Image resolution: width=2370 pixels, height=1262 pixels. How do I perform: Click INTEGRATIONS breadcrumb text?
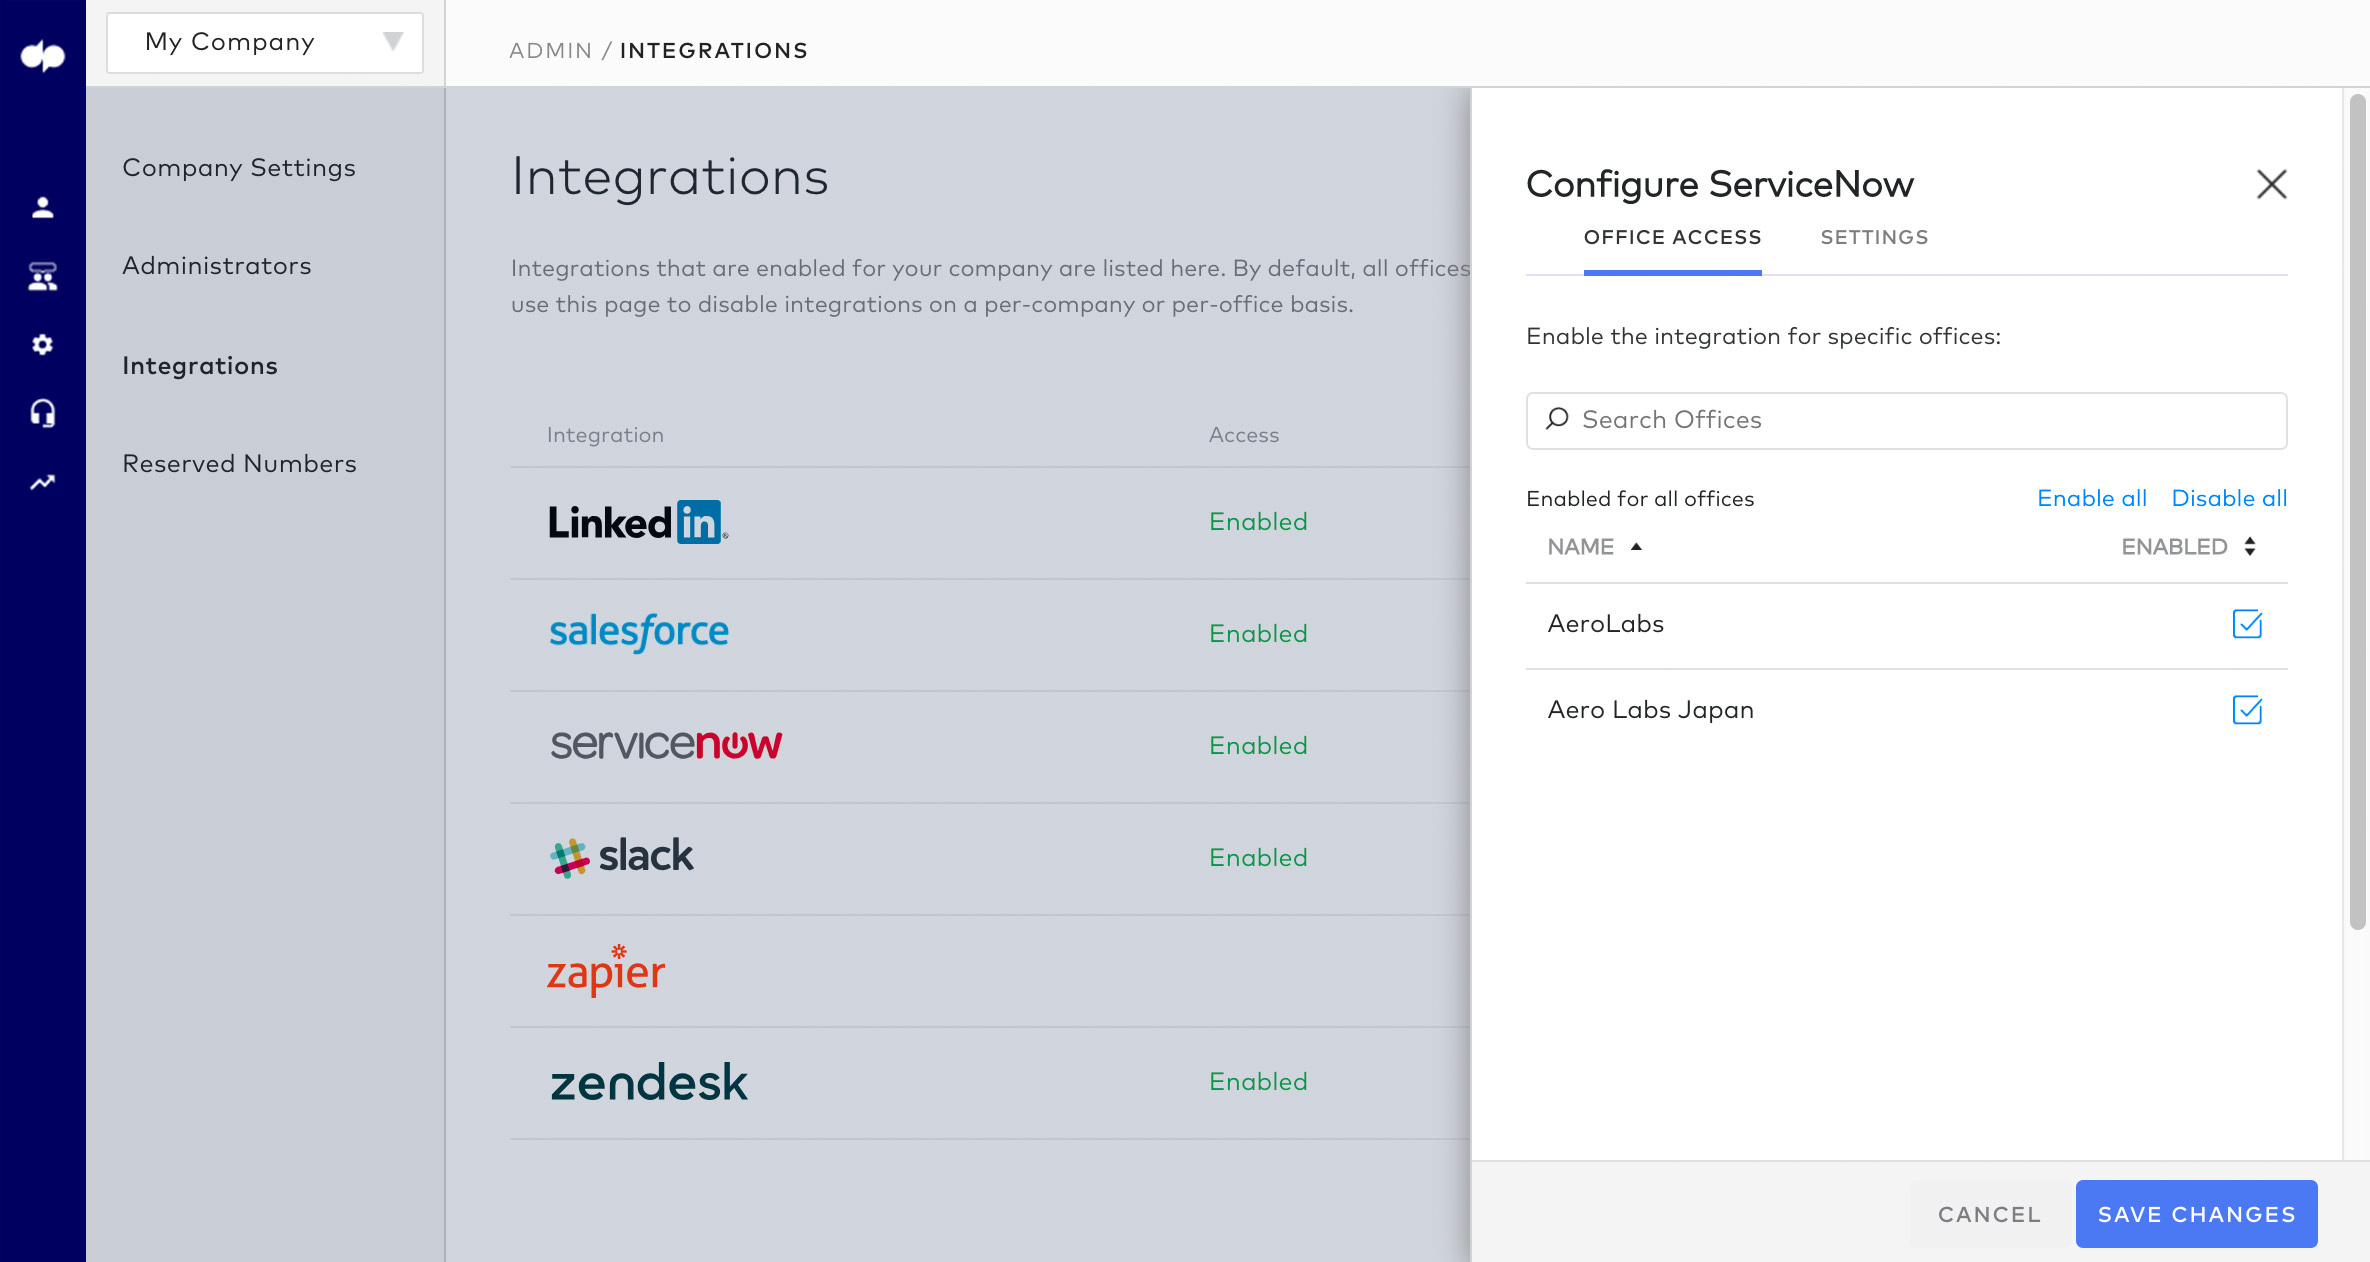point(714,51)
